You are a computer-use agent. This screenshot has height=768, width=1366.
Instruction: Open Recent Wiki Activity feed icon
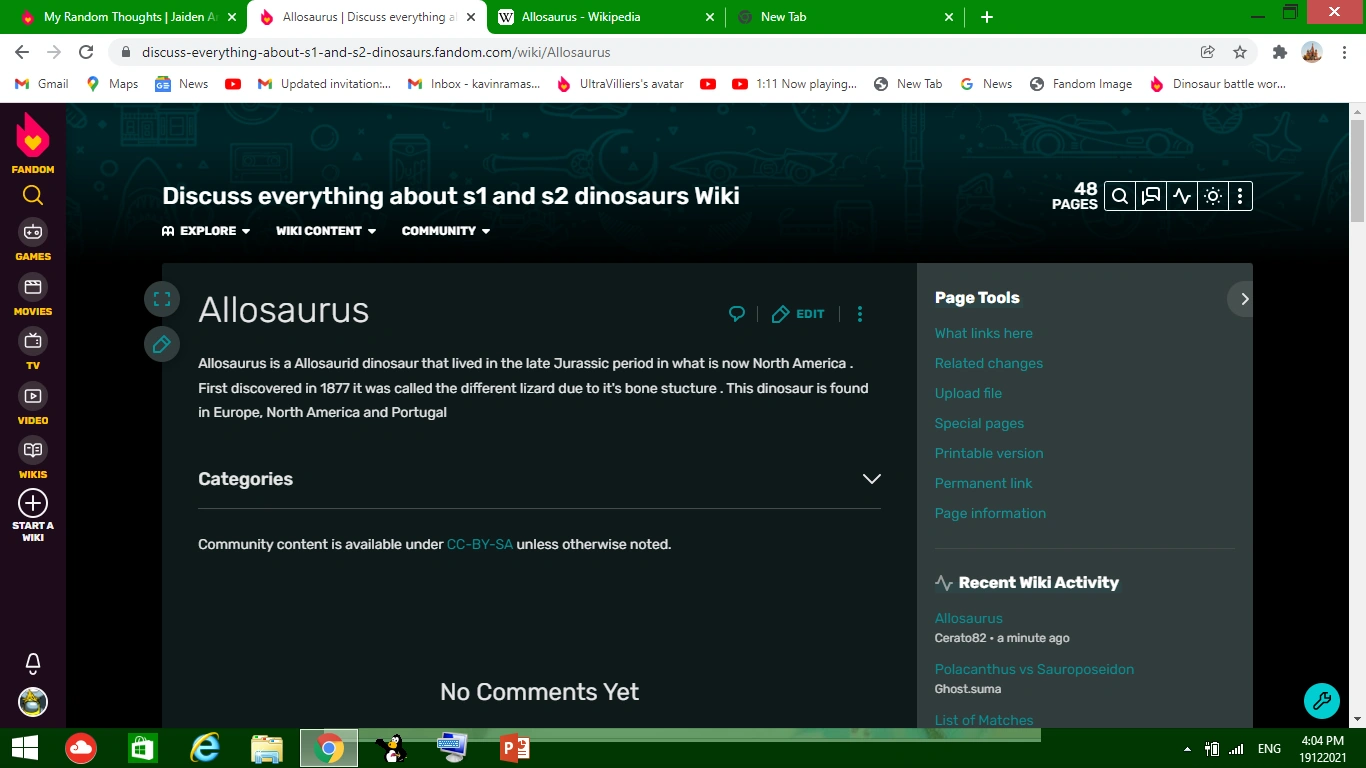(x=1182, y=196)
